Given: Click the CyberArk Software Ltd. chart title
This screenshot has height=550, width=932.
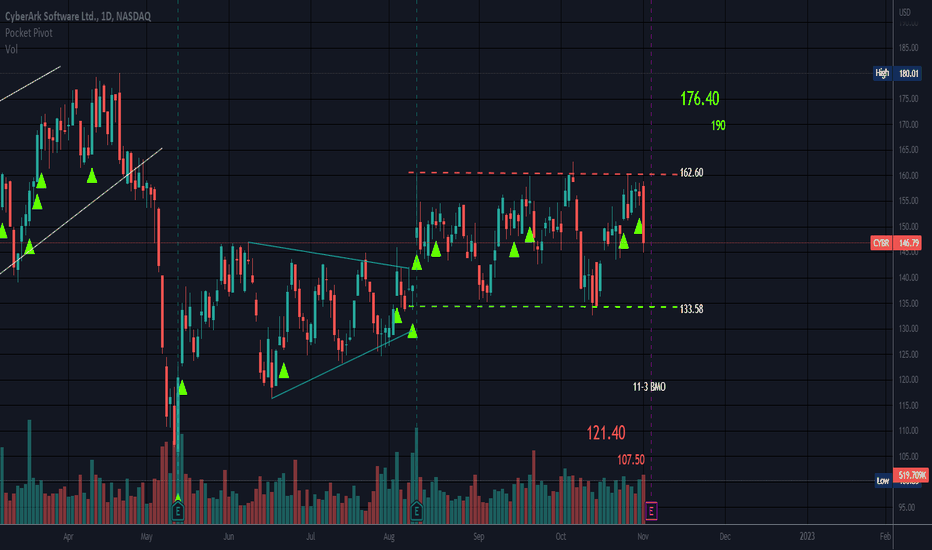Looking at the screenshot, I should (x=78, y=16).
